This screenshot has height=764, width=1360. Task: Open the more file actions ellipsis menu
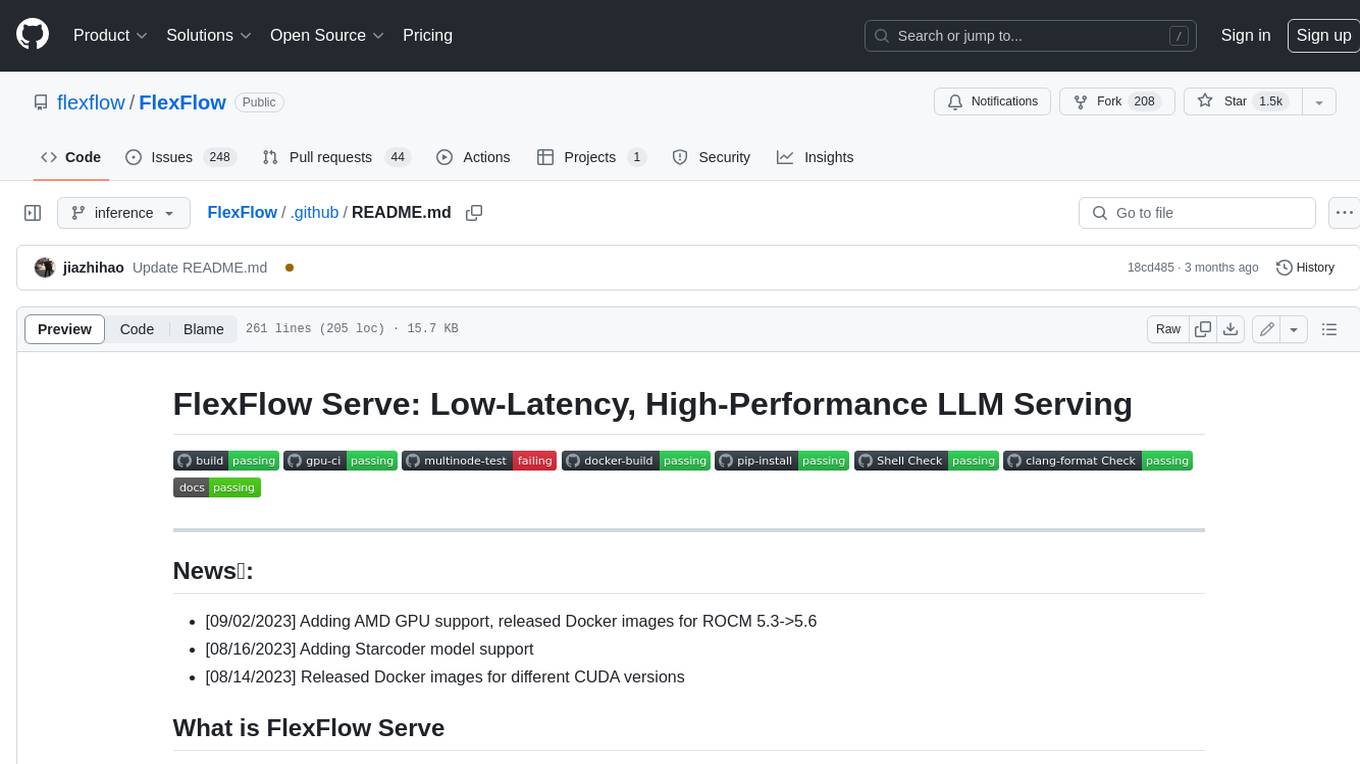click(x=1344, y=213)
